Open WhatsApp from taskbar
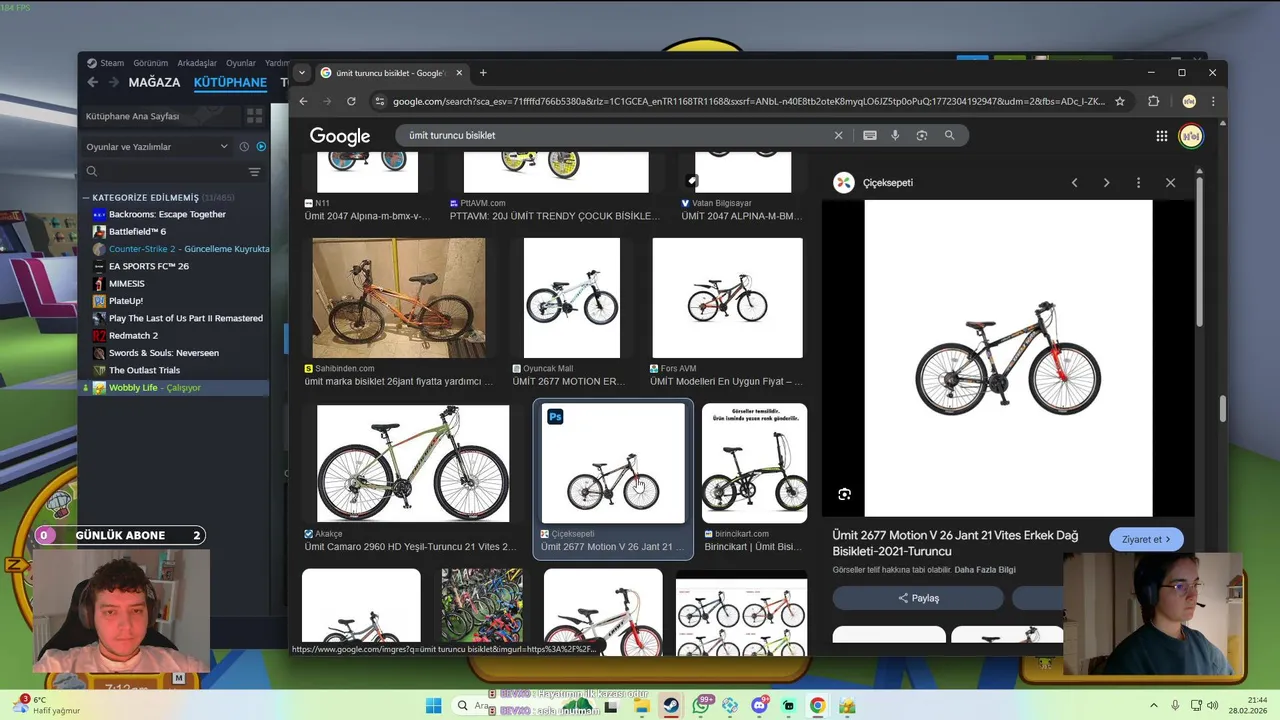This screenshot has height=720, width=1280. click(701, 706)
